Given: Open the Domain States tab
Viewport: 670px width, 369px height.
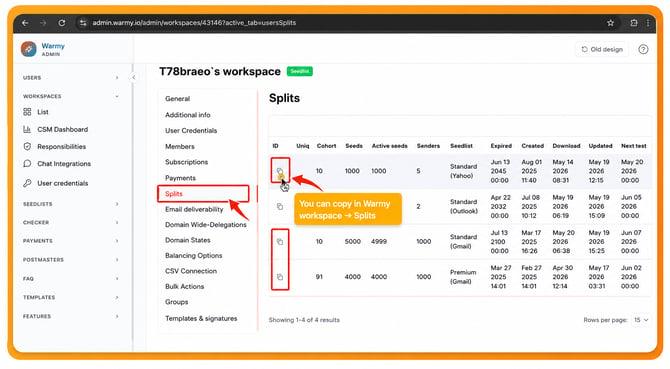Looking at the screenshot, I should tap(188, 240).
